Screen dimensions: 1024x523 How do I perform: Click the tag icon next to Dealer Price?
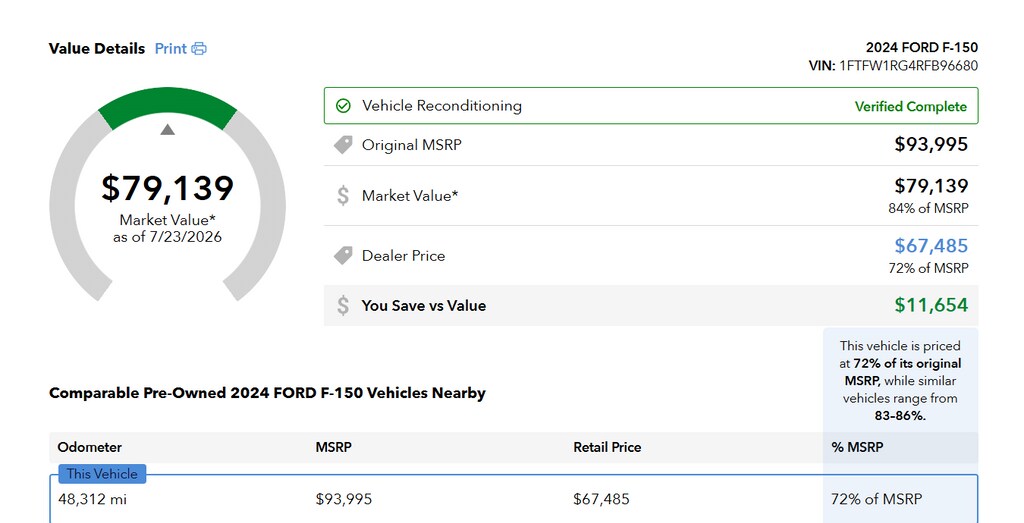tap(344, 256)
